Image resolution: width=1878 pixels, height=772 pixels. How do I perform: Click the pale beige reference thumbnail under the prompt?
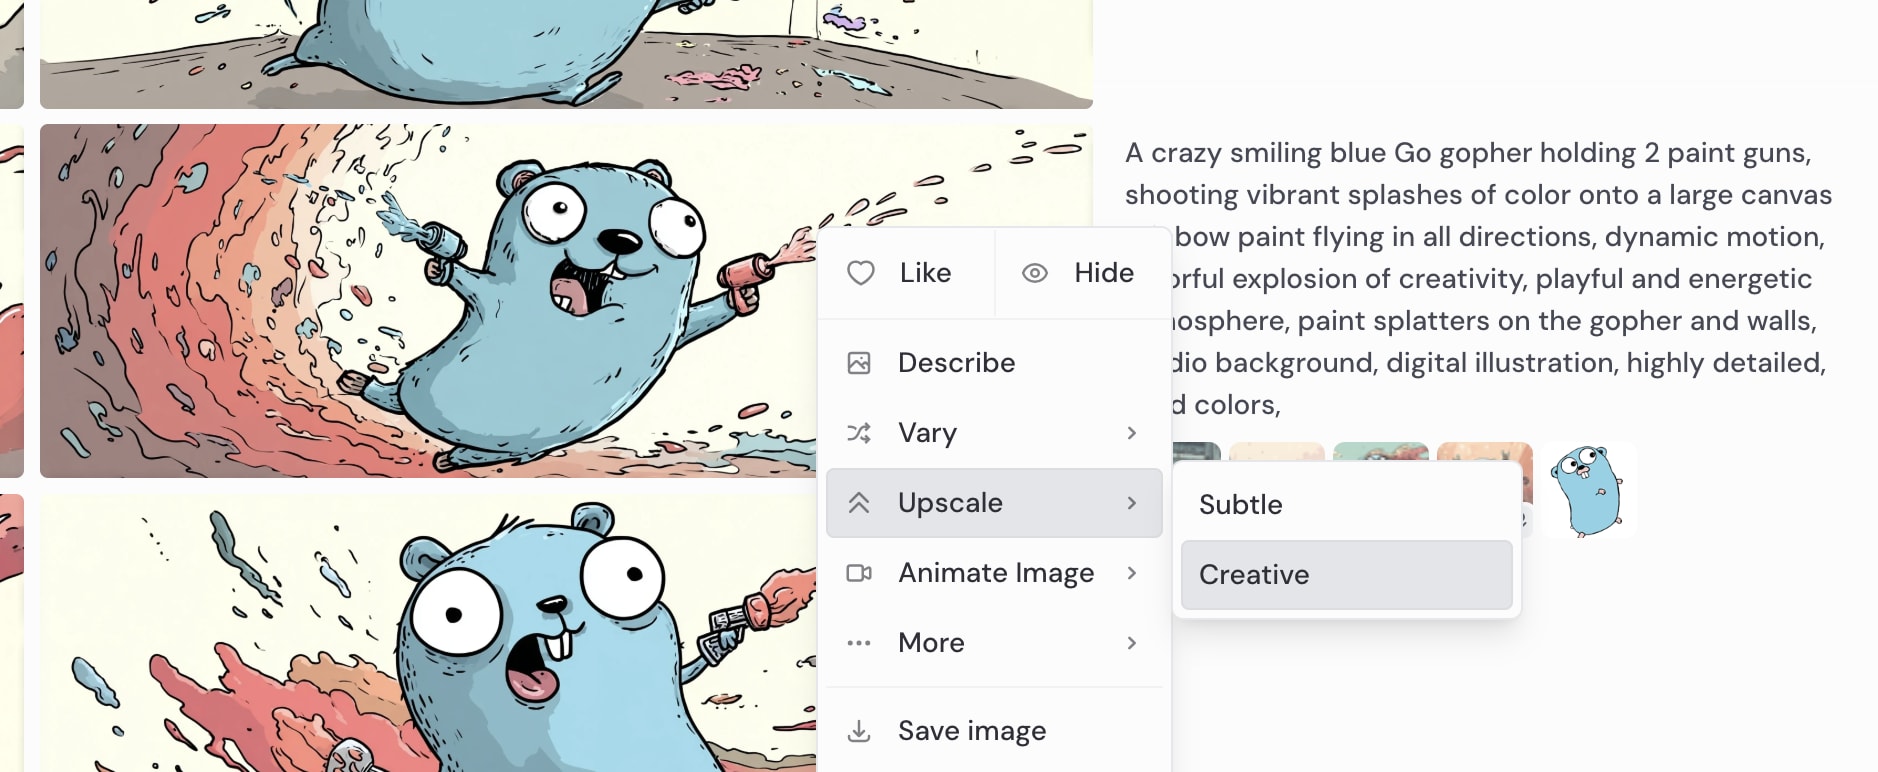pyautogui.click(x=1276, y=453)
